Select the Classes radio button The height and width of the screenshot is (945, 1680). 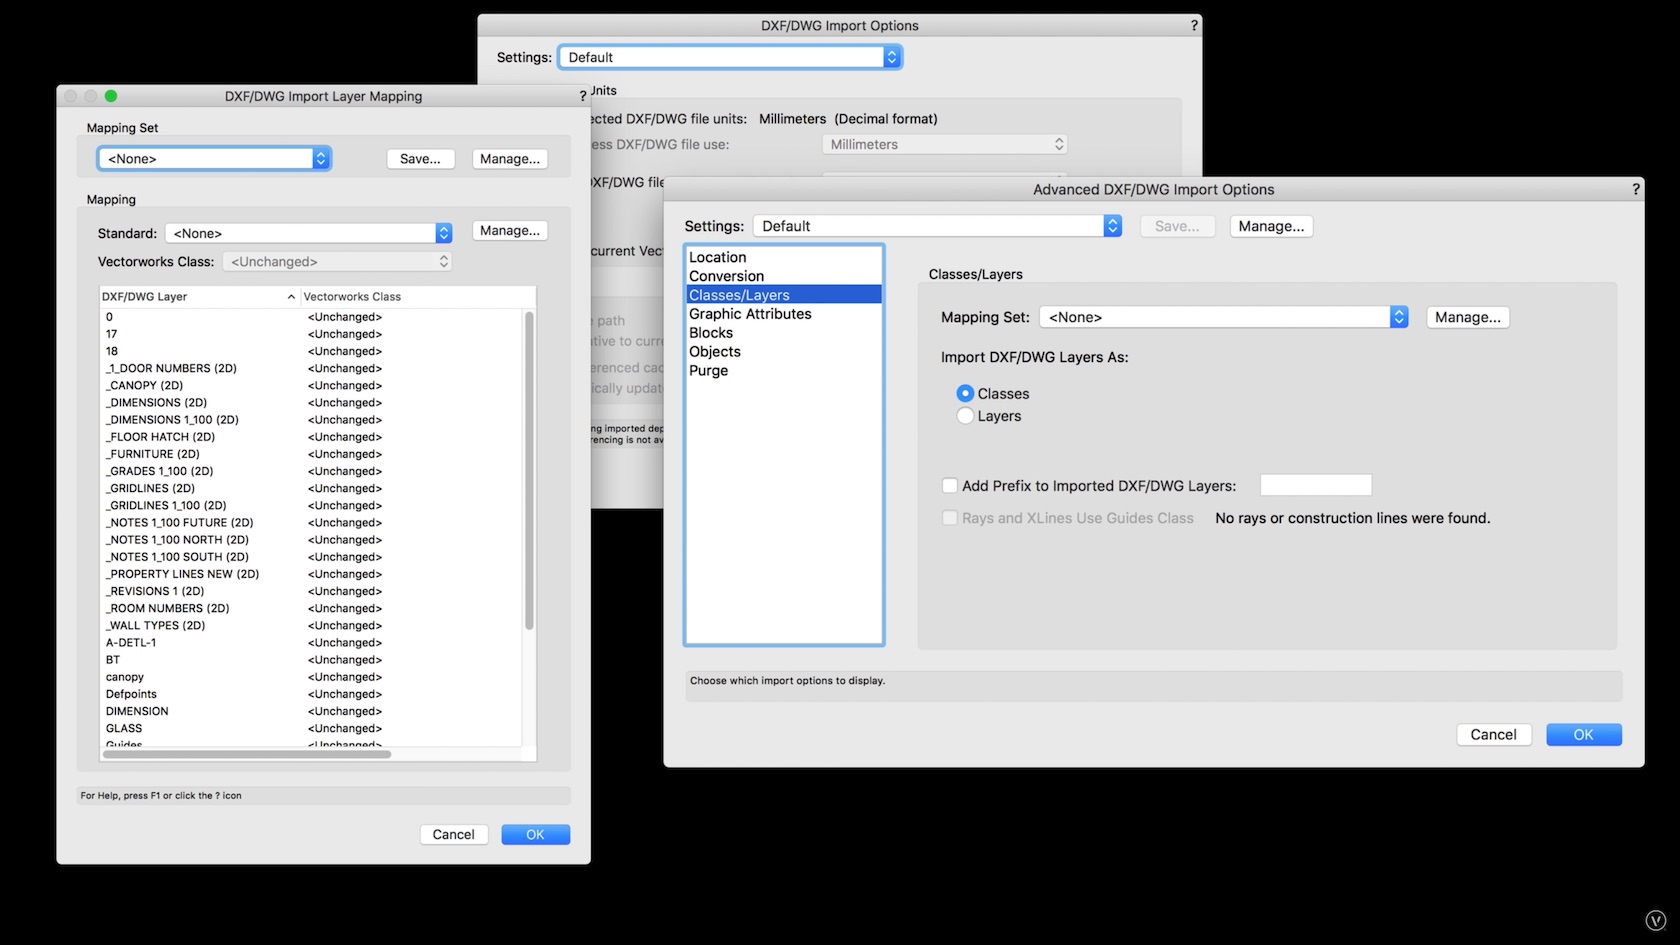tap(965, 394)
